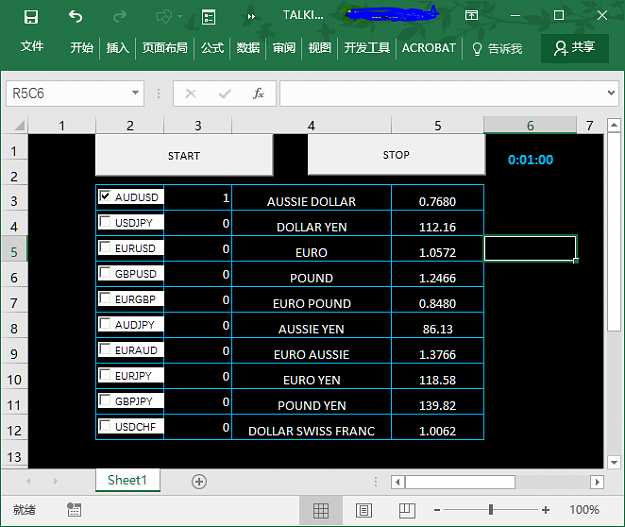Go to the previous sheet tab with the left arrow

[28, 482]
